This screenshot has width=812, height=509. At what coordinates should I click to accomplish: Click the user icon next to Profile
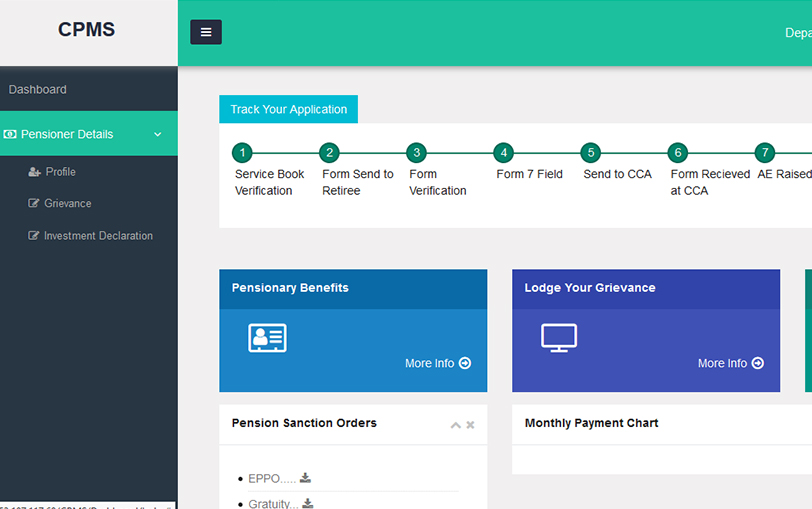[x=34, y=172]
